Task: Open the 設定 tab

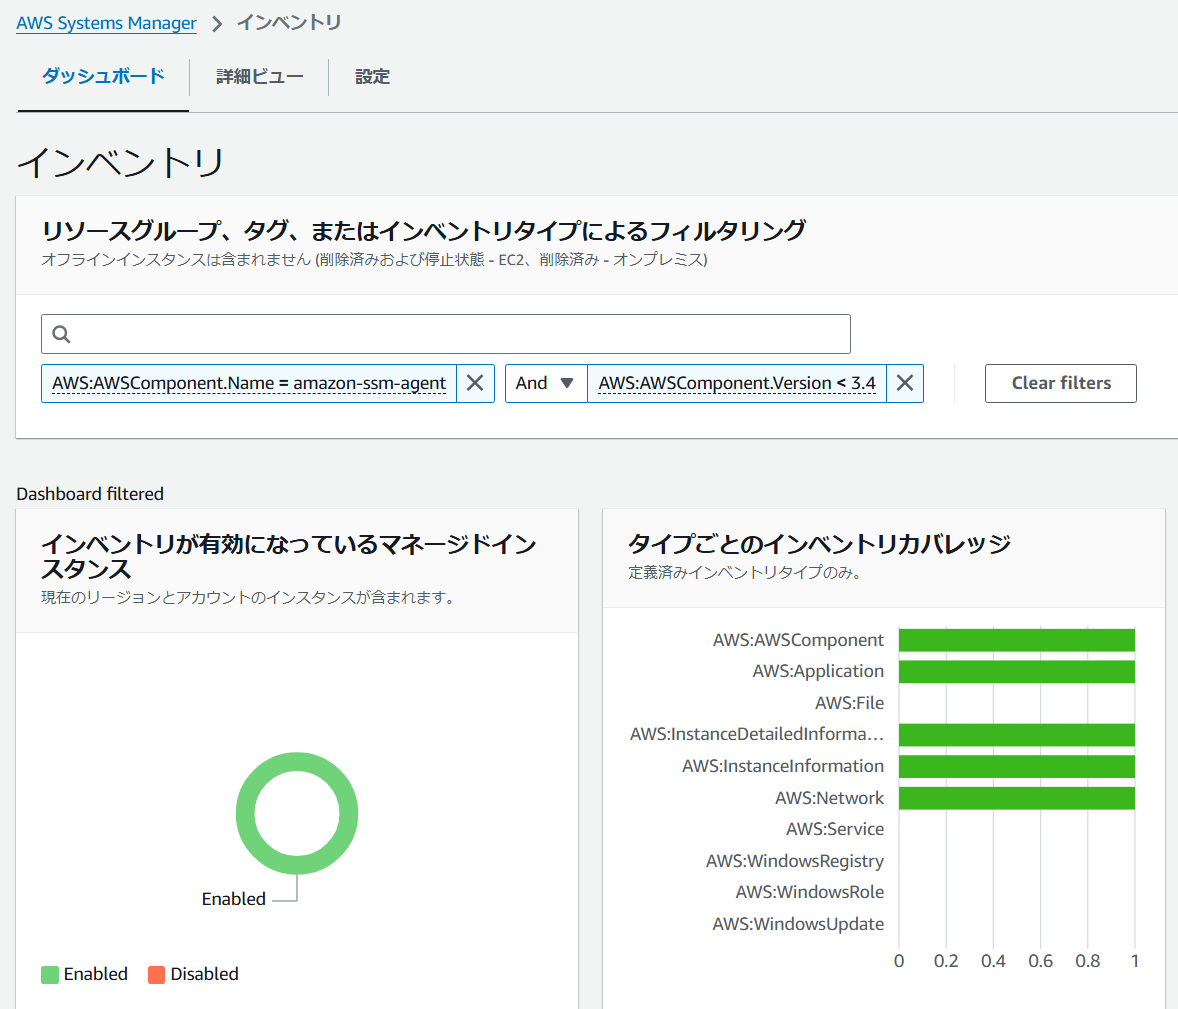Action: point(373,77)
